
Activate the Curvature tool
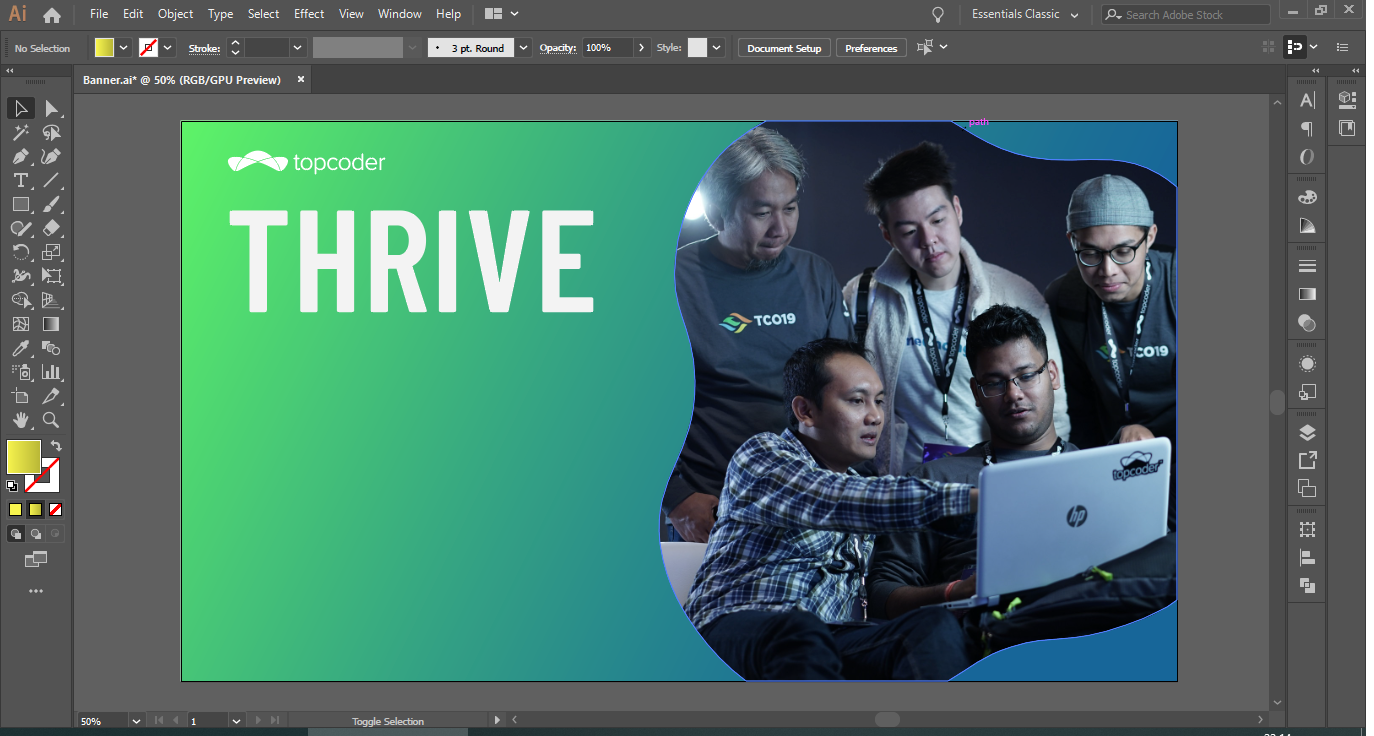(52, 156)
